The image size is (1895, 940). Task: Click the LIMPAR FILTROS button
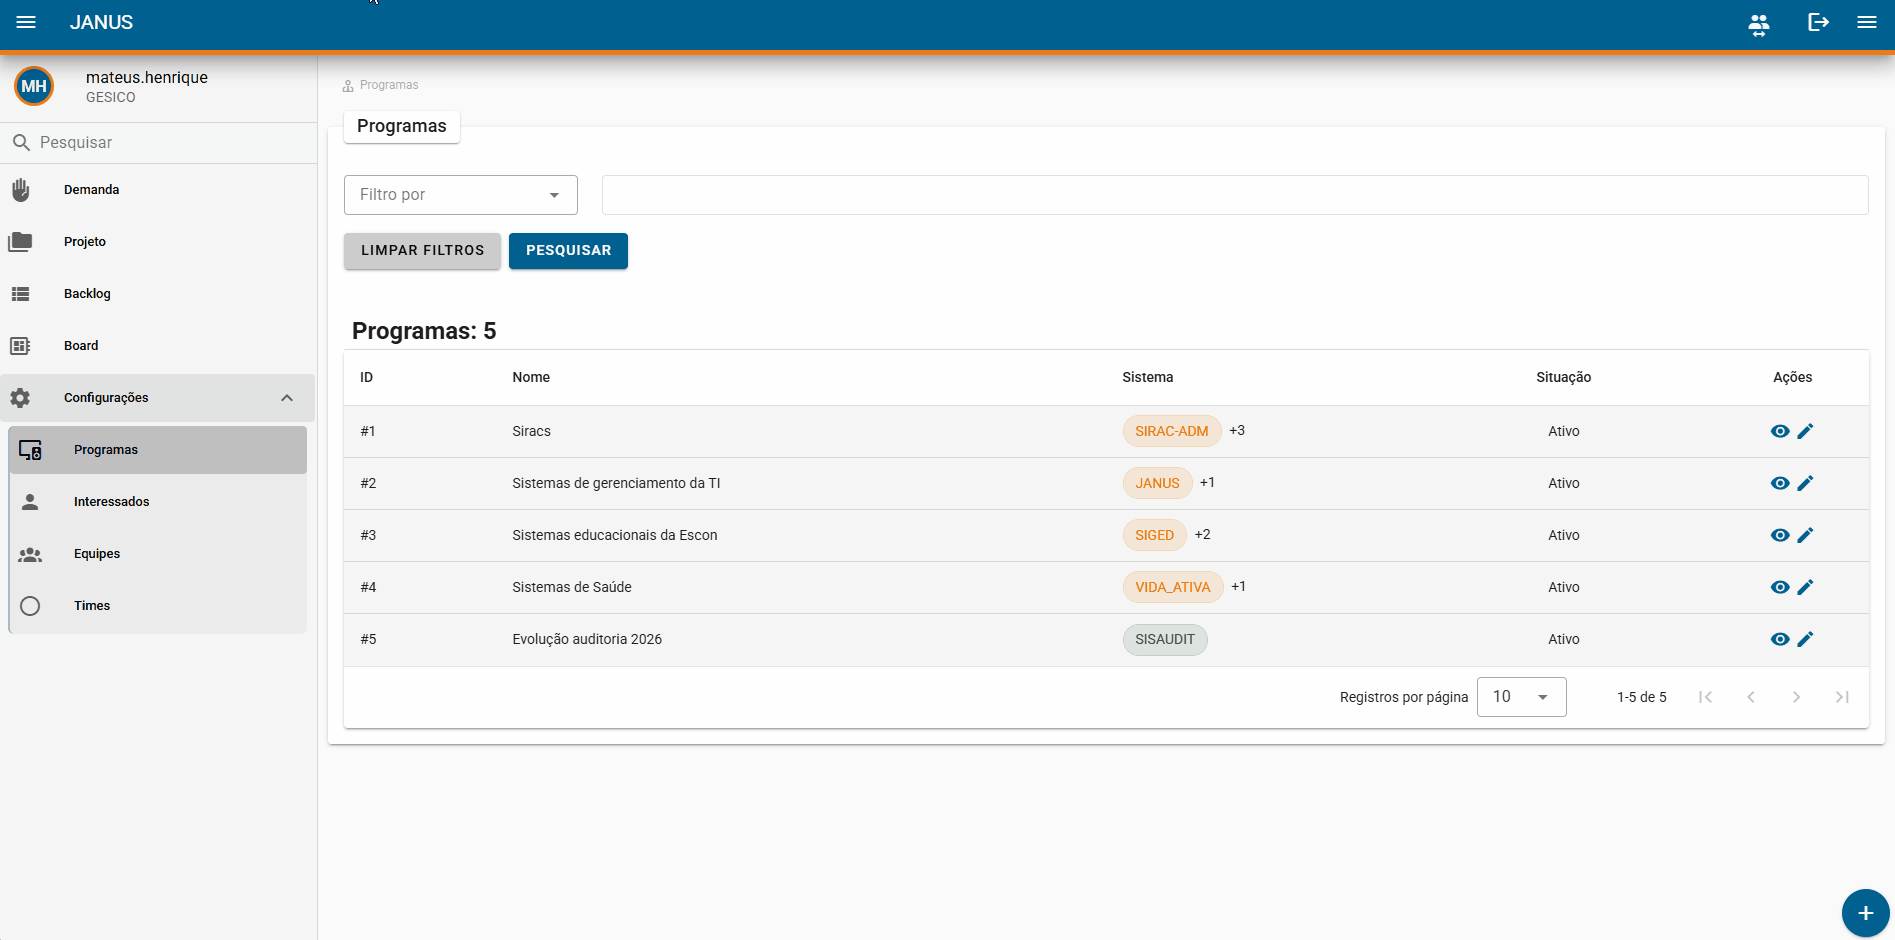[422, 251]
